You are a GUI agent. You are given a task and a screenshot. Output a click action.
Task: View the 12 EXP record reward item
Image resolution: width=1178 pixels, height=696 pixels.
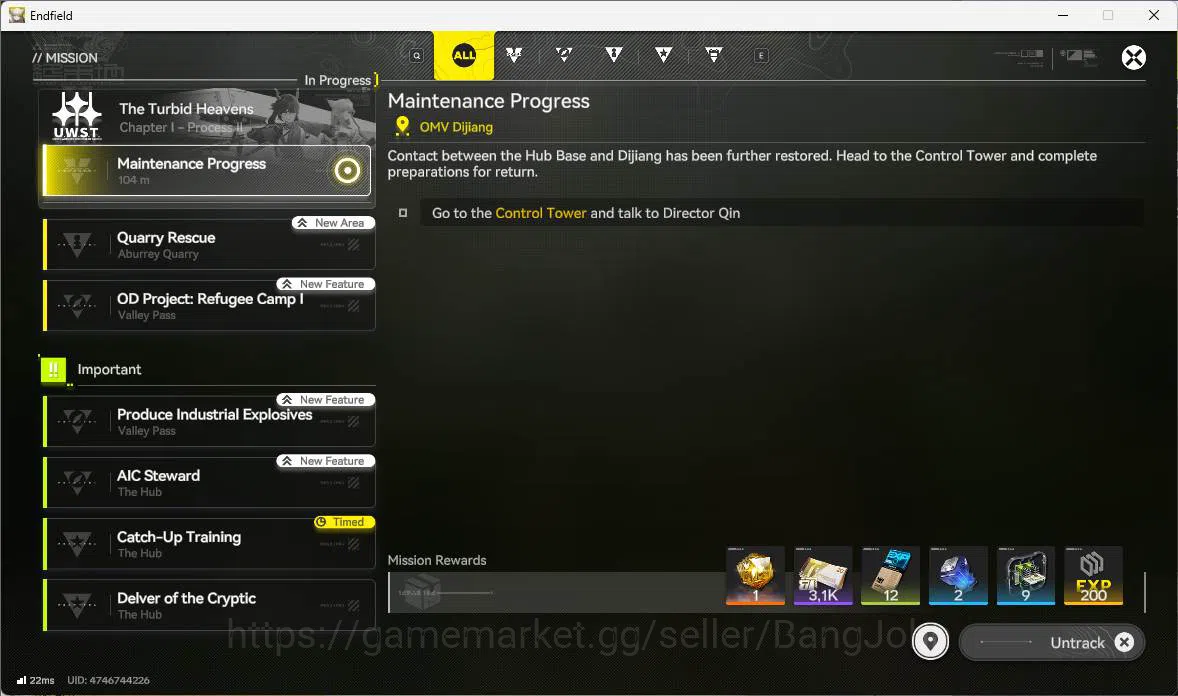click(x=890, y=576)
